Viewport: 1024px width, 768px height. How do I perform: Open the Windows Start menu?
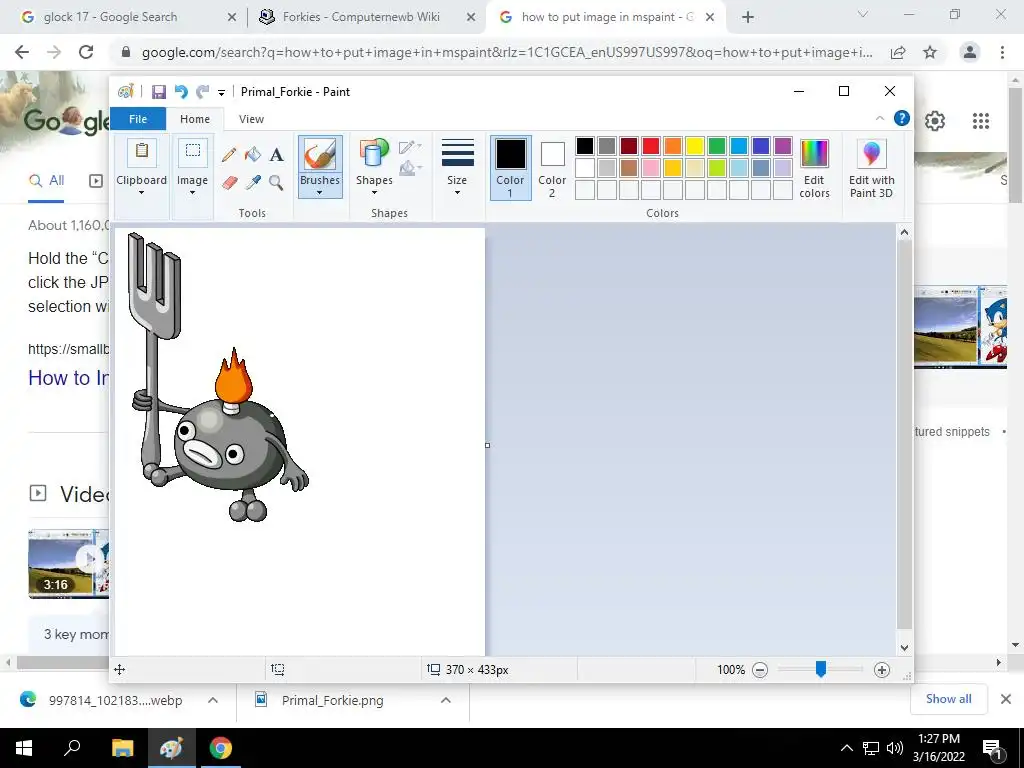[x=24, y=748]
